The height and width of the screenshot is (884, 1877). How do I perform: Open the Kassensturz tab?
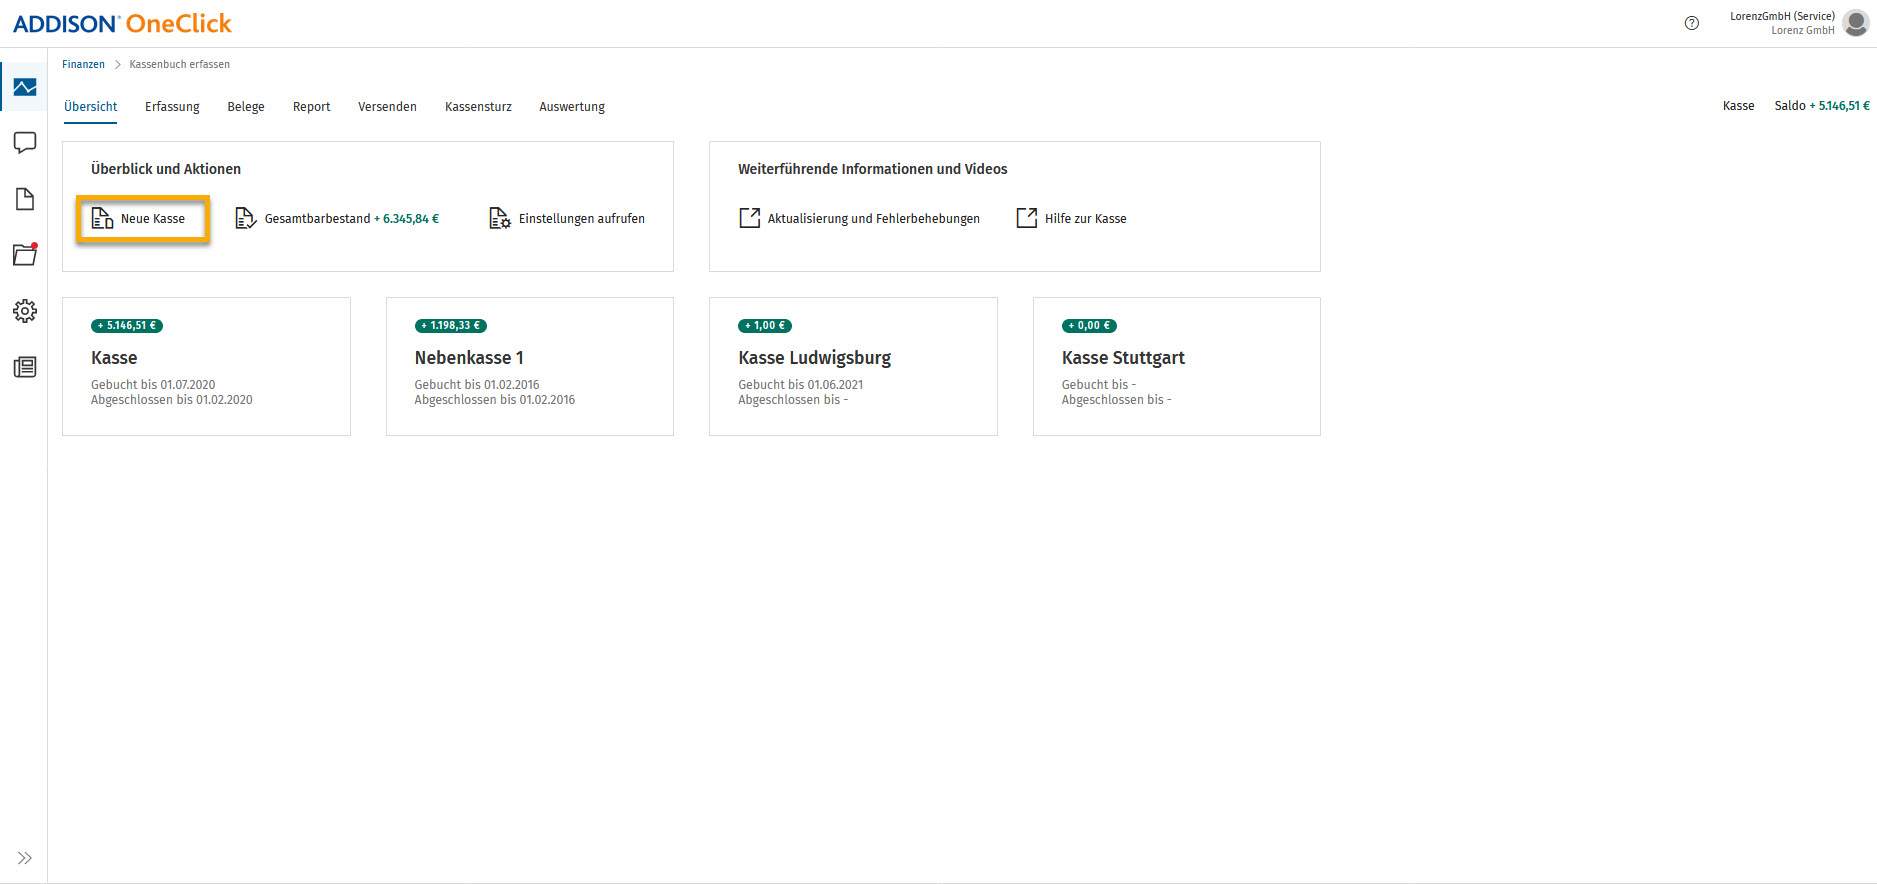[478, 107]
